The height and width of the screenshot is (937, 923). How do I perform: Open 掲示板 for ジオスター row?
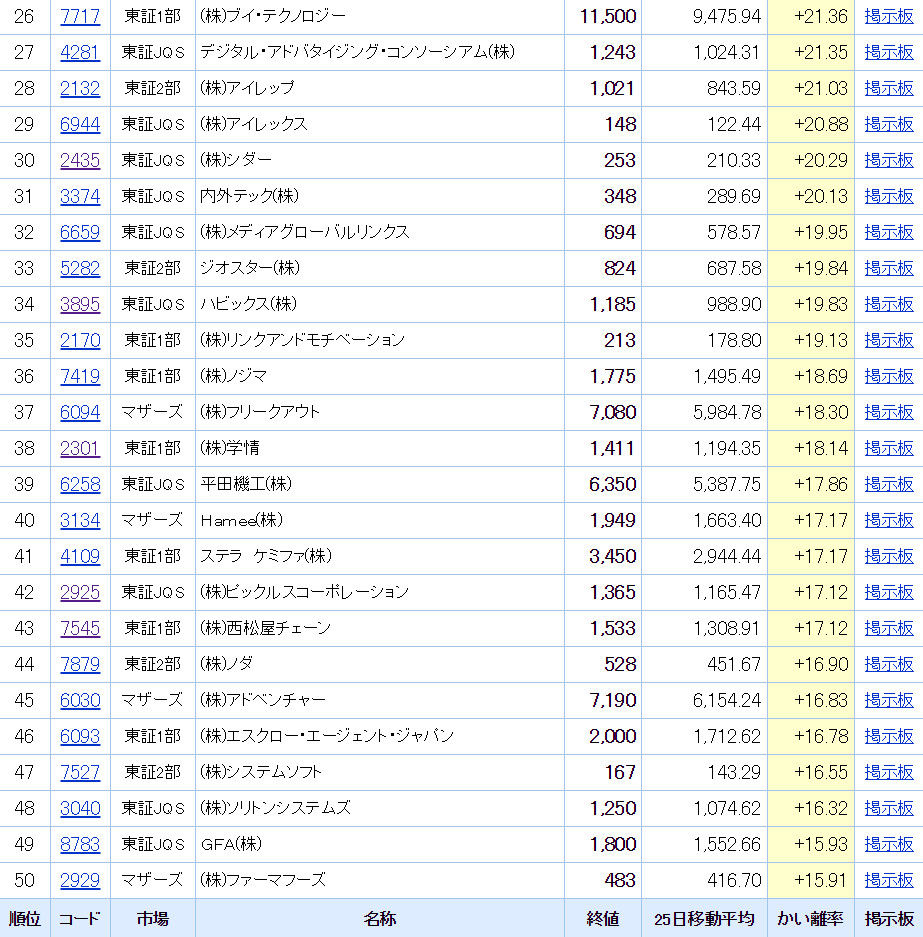pos(889,268)
